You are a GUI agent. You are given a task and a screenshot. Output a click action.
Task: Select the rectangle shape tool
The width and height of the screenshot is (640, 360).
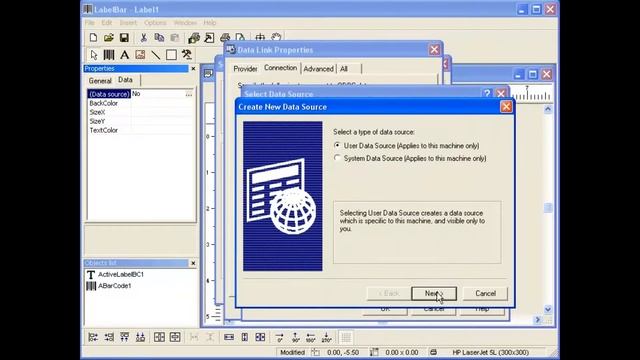pos(171,55)
